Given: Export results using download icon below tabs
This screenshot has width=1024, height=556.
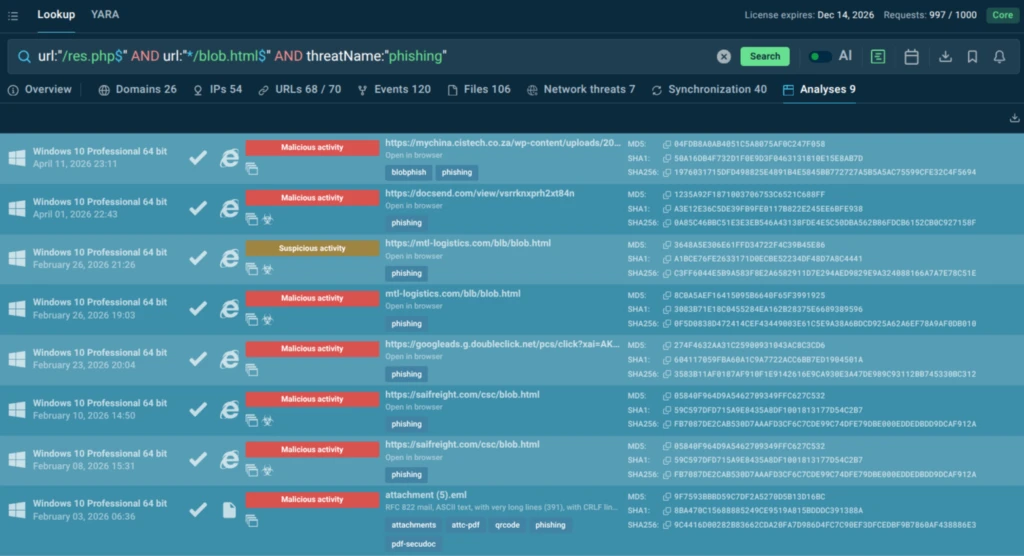Looking at the screenshot, I should pyautogui.click(x=1015, y=118).
